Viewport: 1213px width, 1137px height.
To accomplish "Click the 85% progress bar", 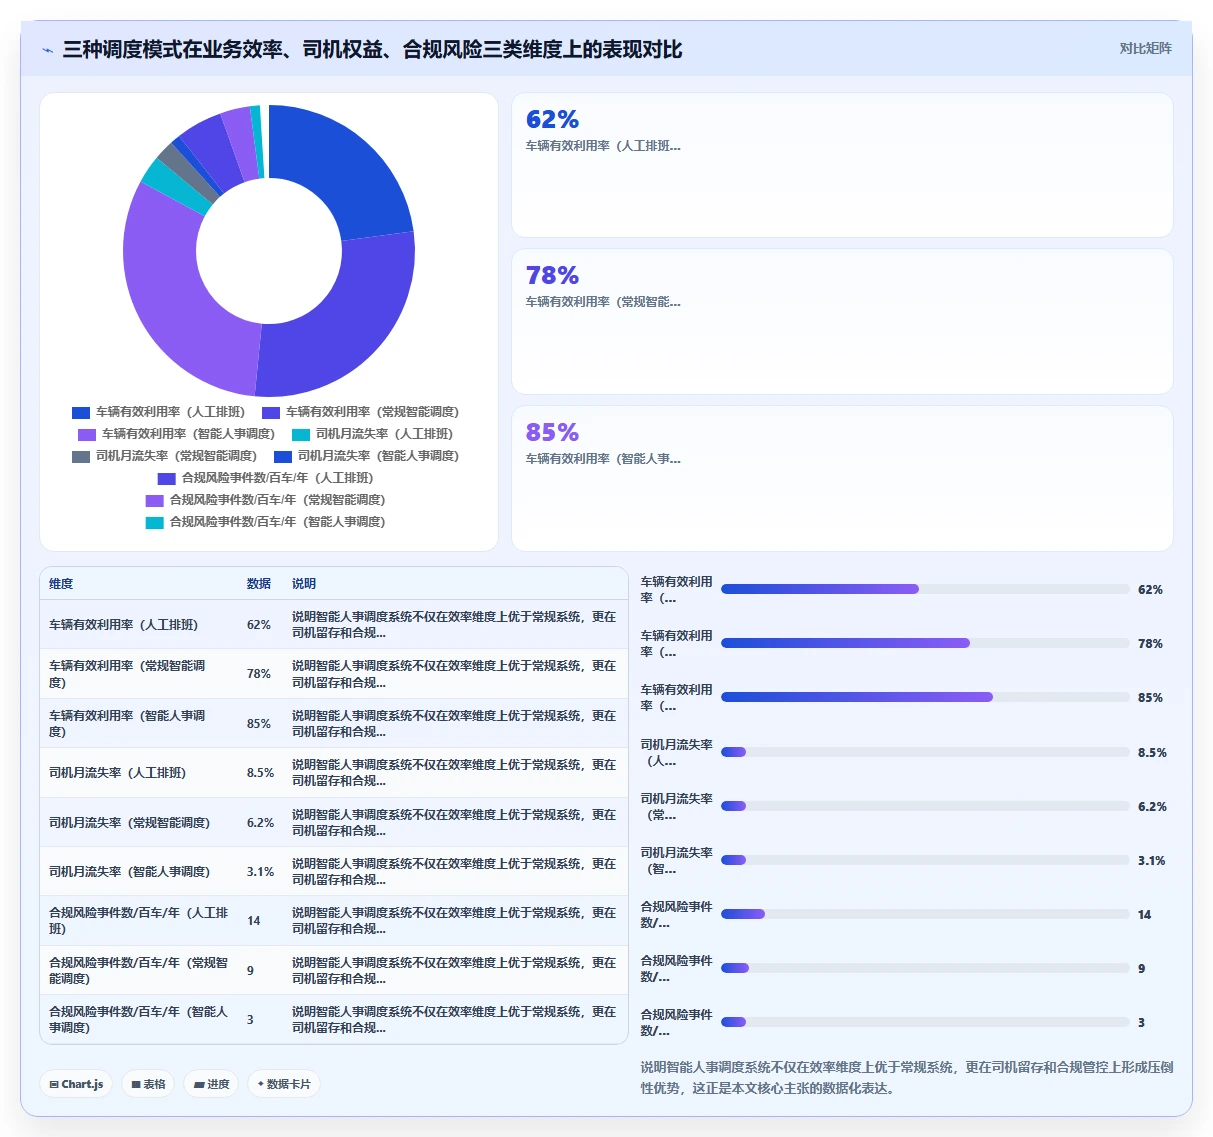I will pos(925,697).
